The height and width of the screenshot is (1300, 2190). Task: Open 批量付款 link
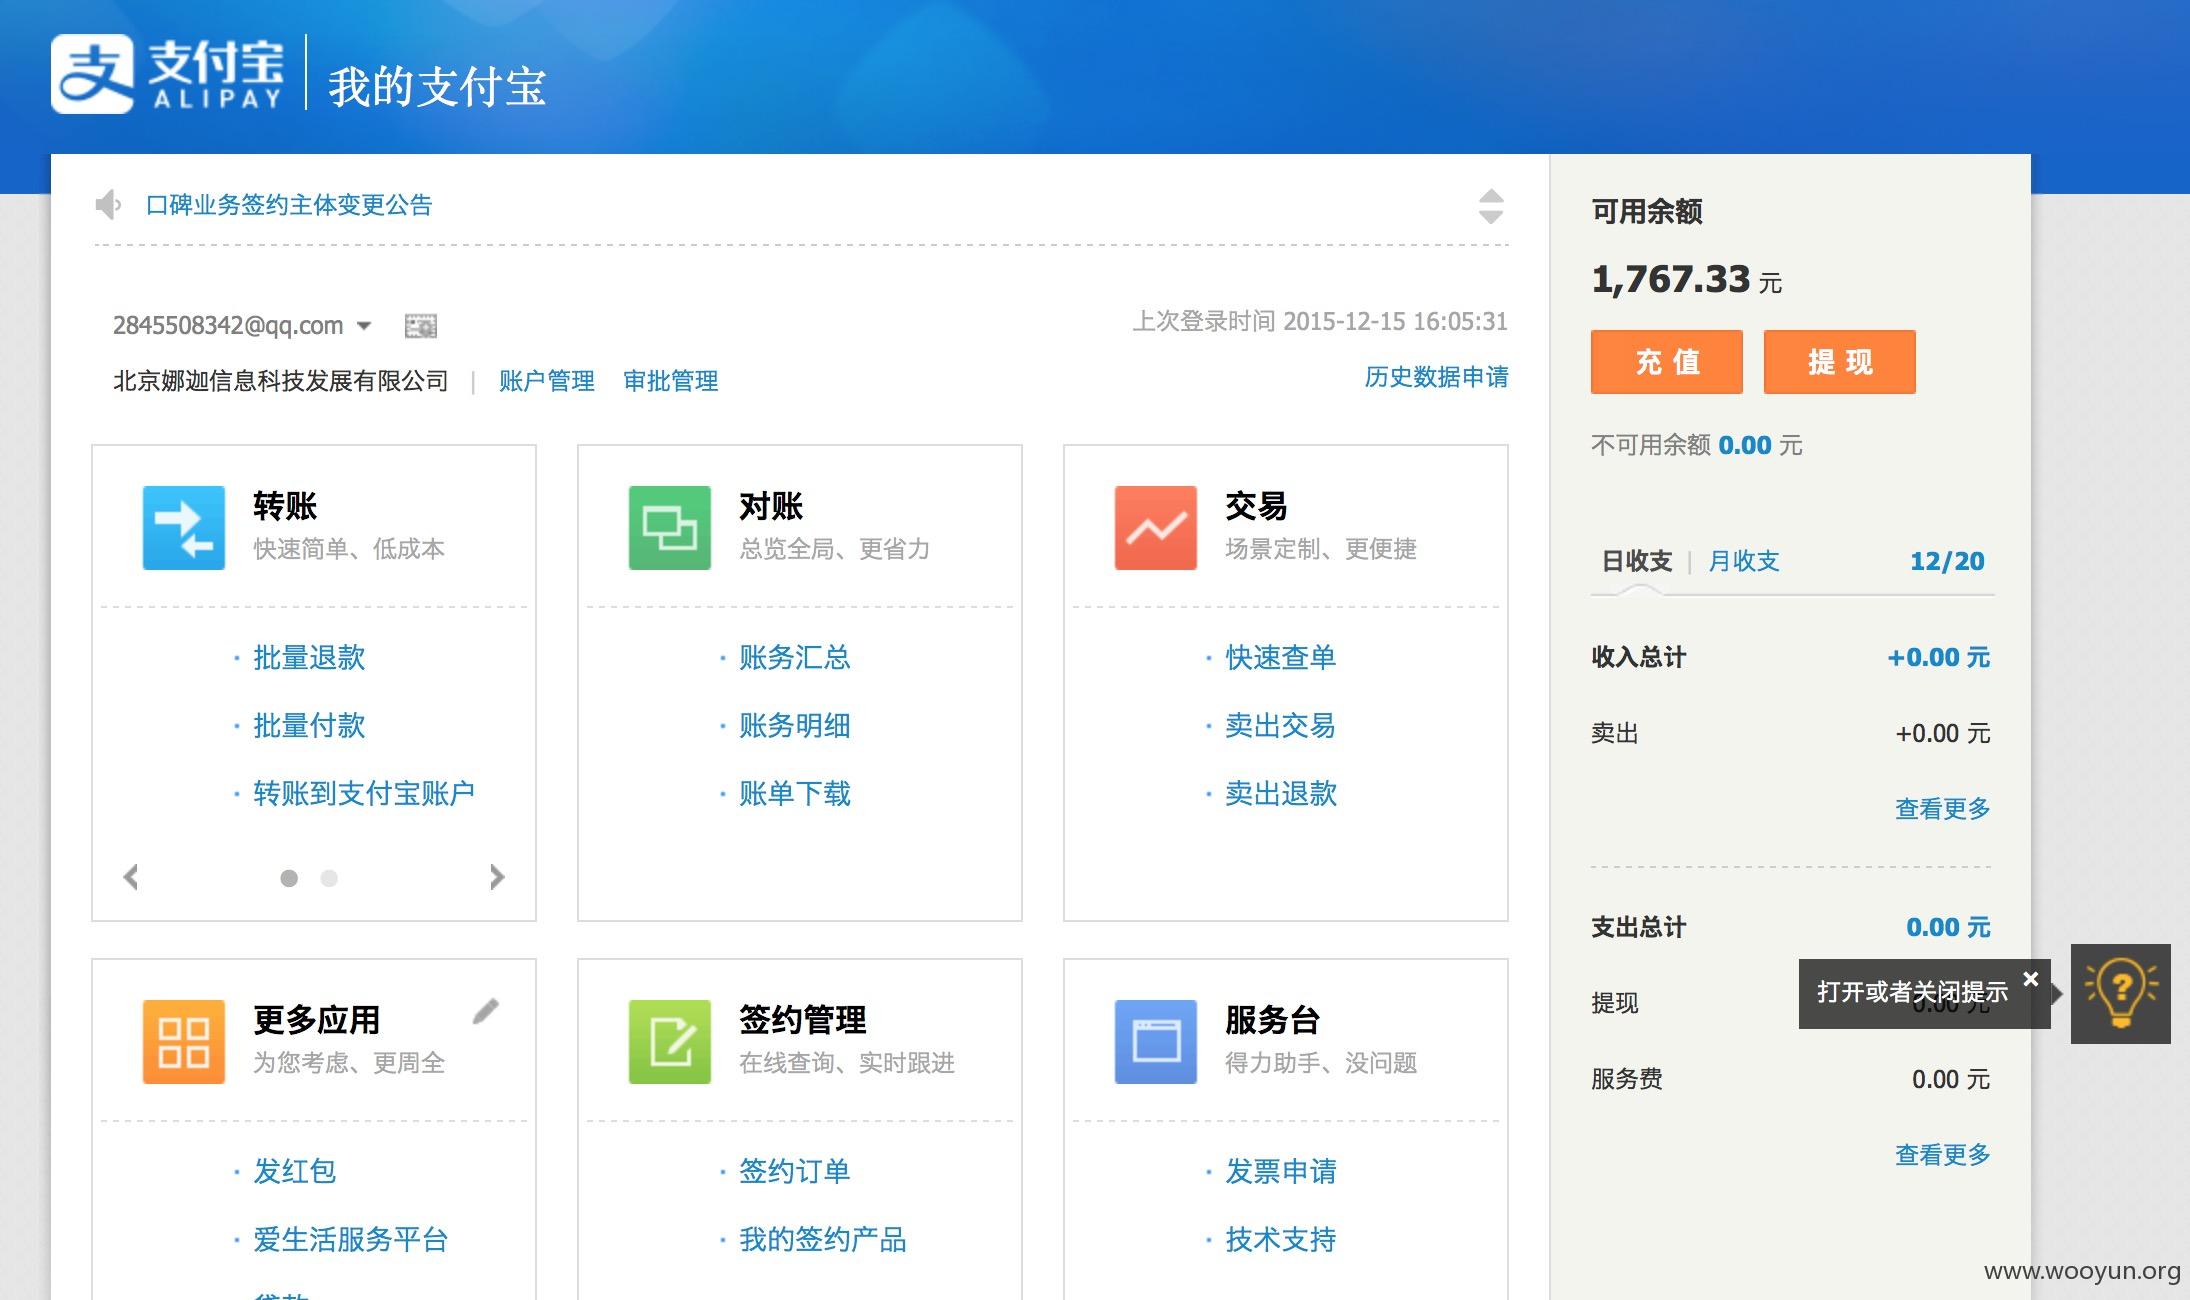(309, 725)
